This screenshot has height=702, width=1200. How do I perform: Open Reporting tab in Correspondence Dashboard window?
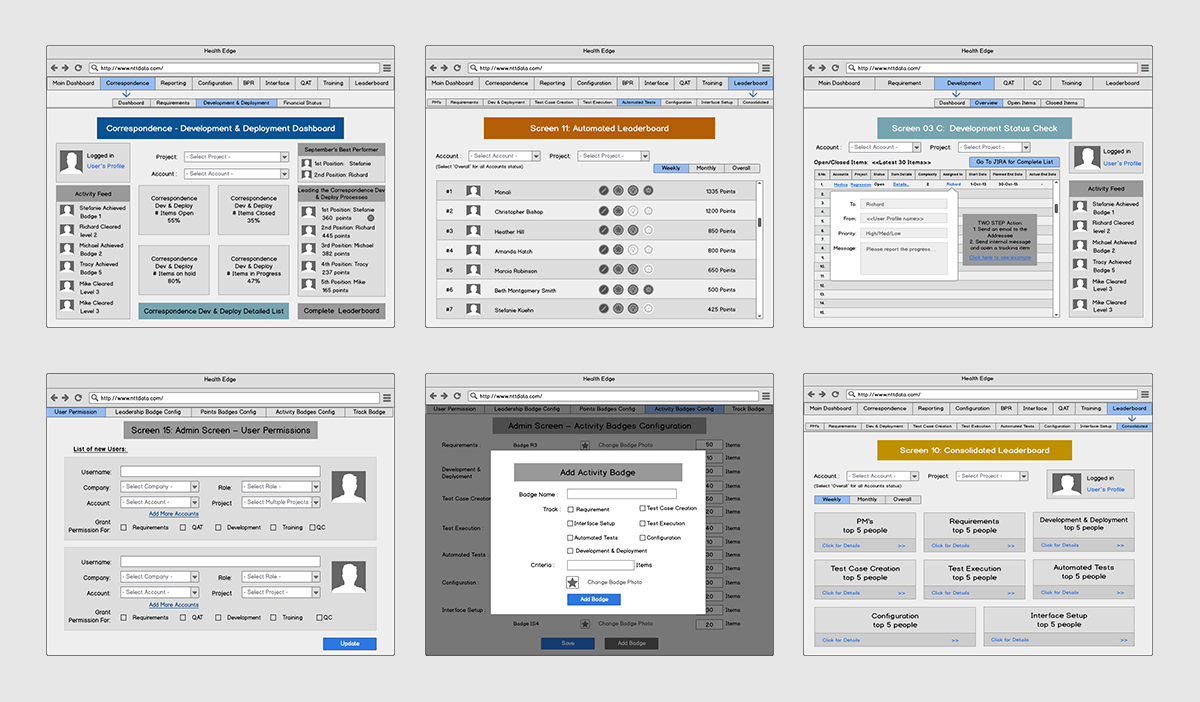pos(173,83)
